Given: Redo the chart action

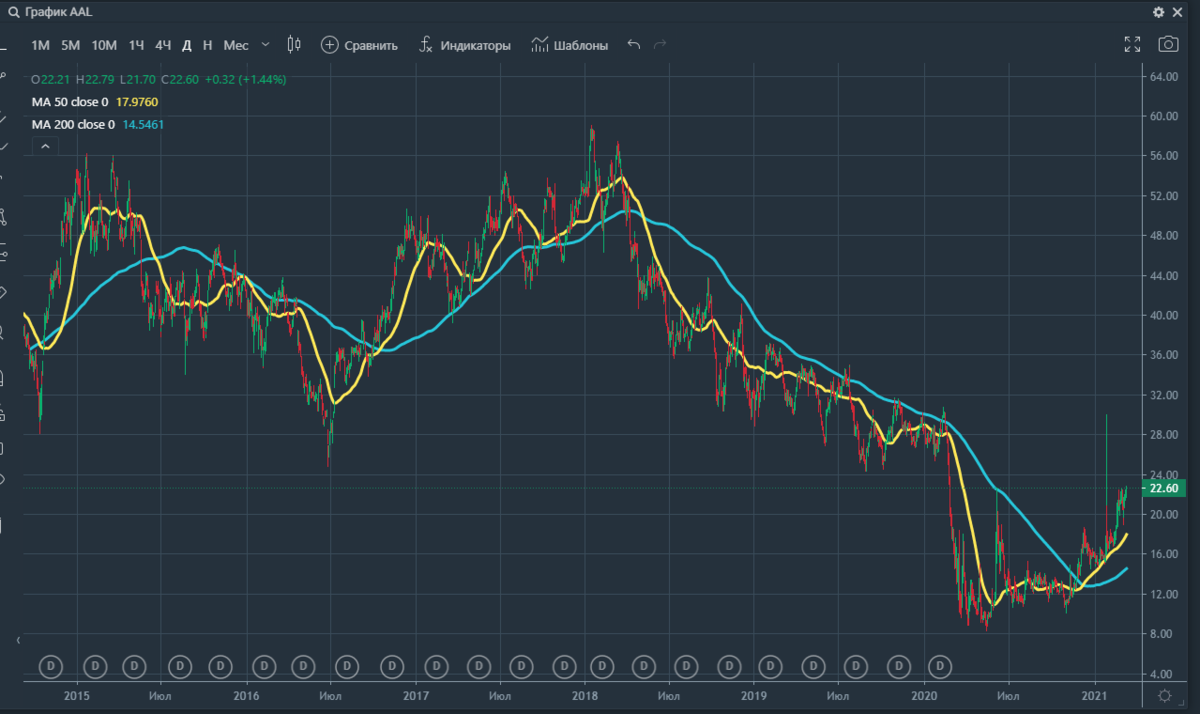Looking at the screenshot, I should pos(659,44).
